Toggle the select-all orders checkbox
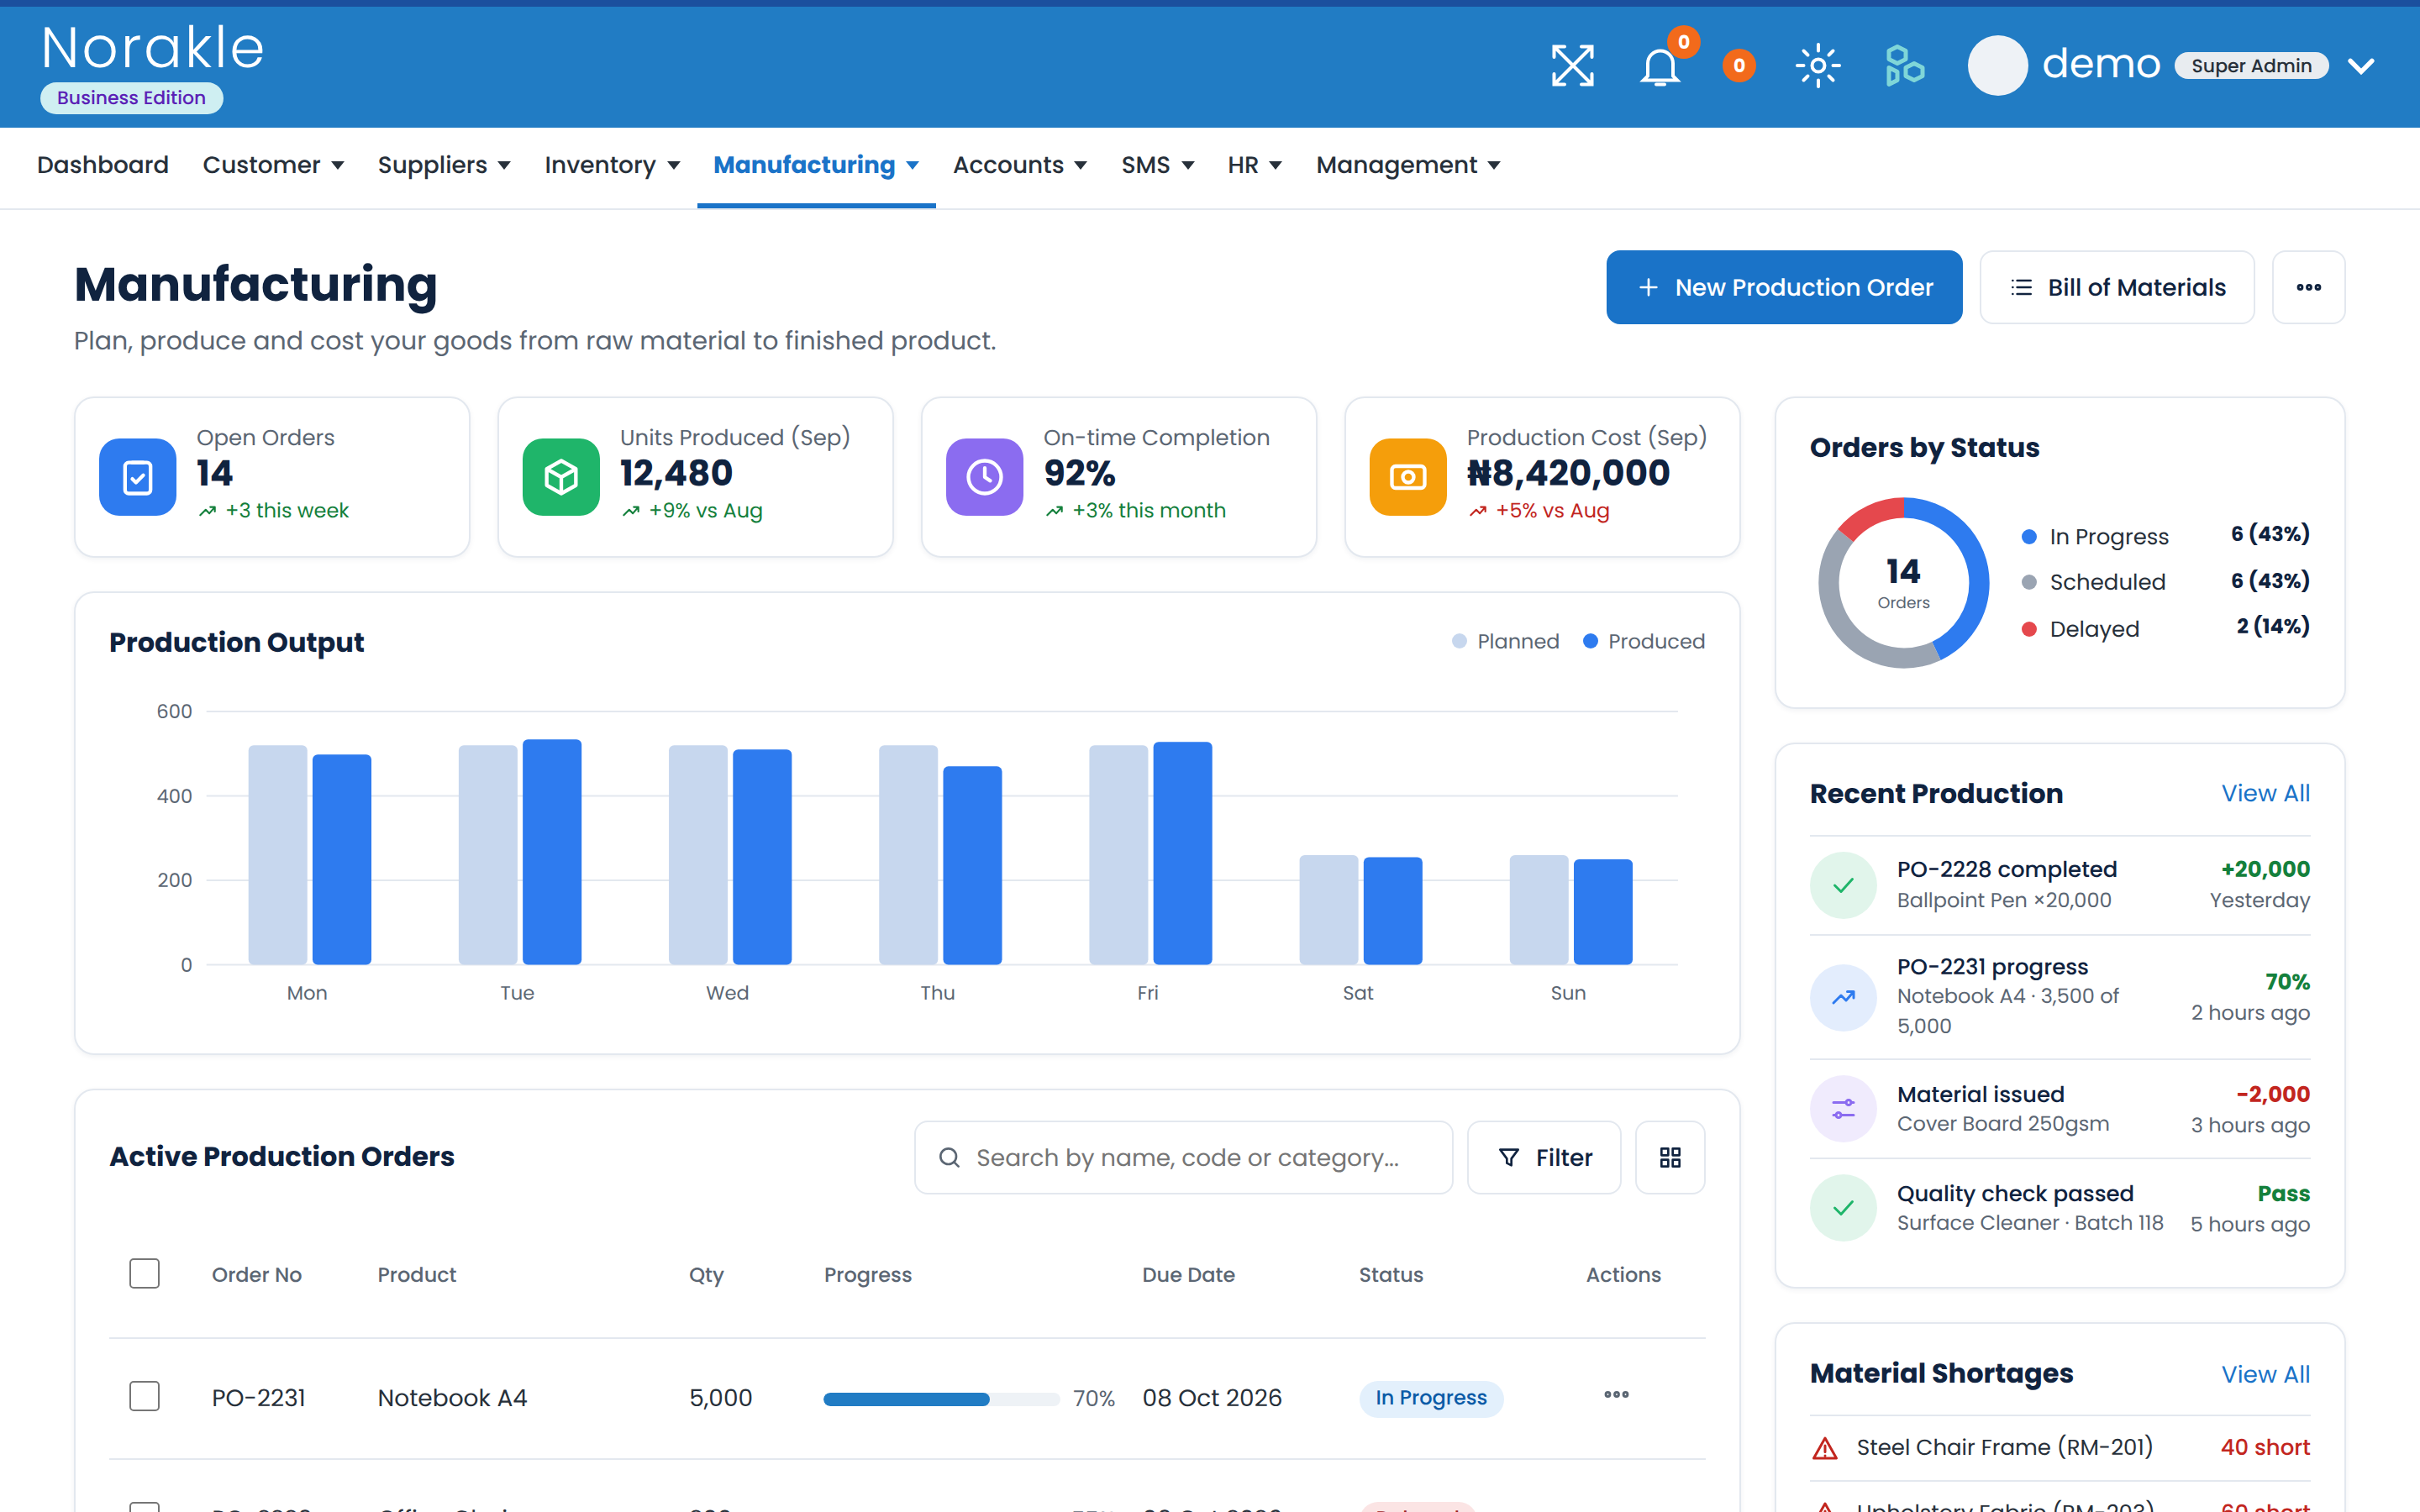This screenshot has width=2420, height=1512. click(x=145, y=1274)
